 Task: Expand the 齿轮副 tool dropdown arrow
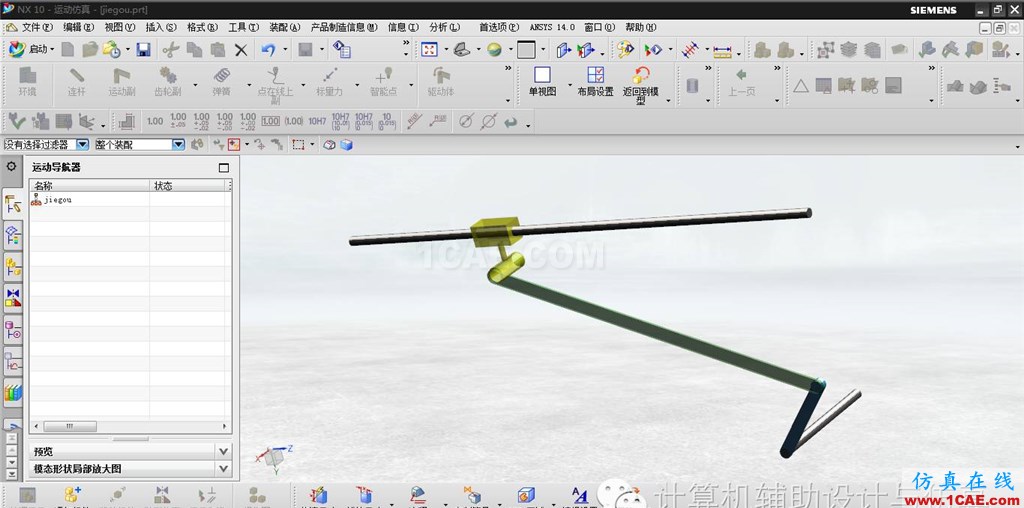pyautogui.click(x=195, y=86)
